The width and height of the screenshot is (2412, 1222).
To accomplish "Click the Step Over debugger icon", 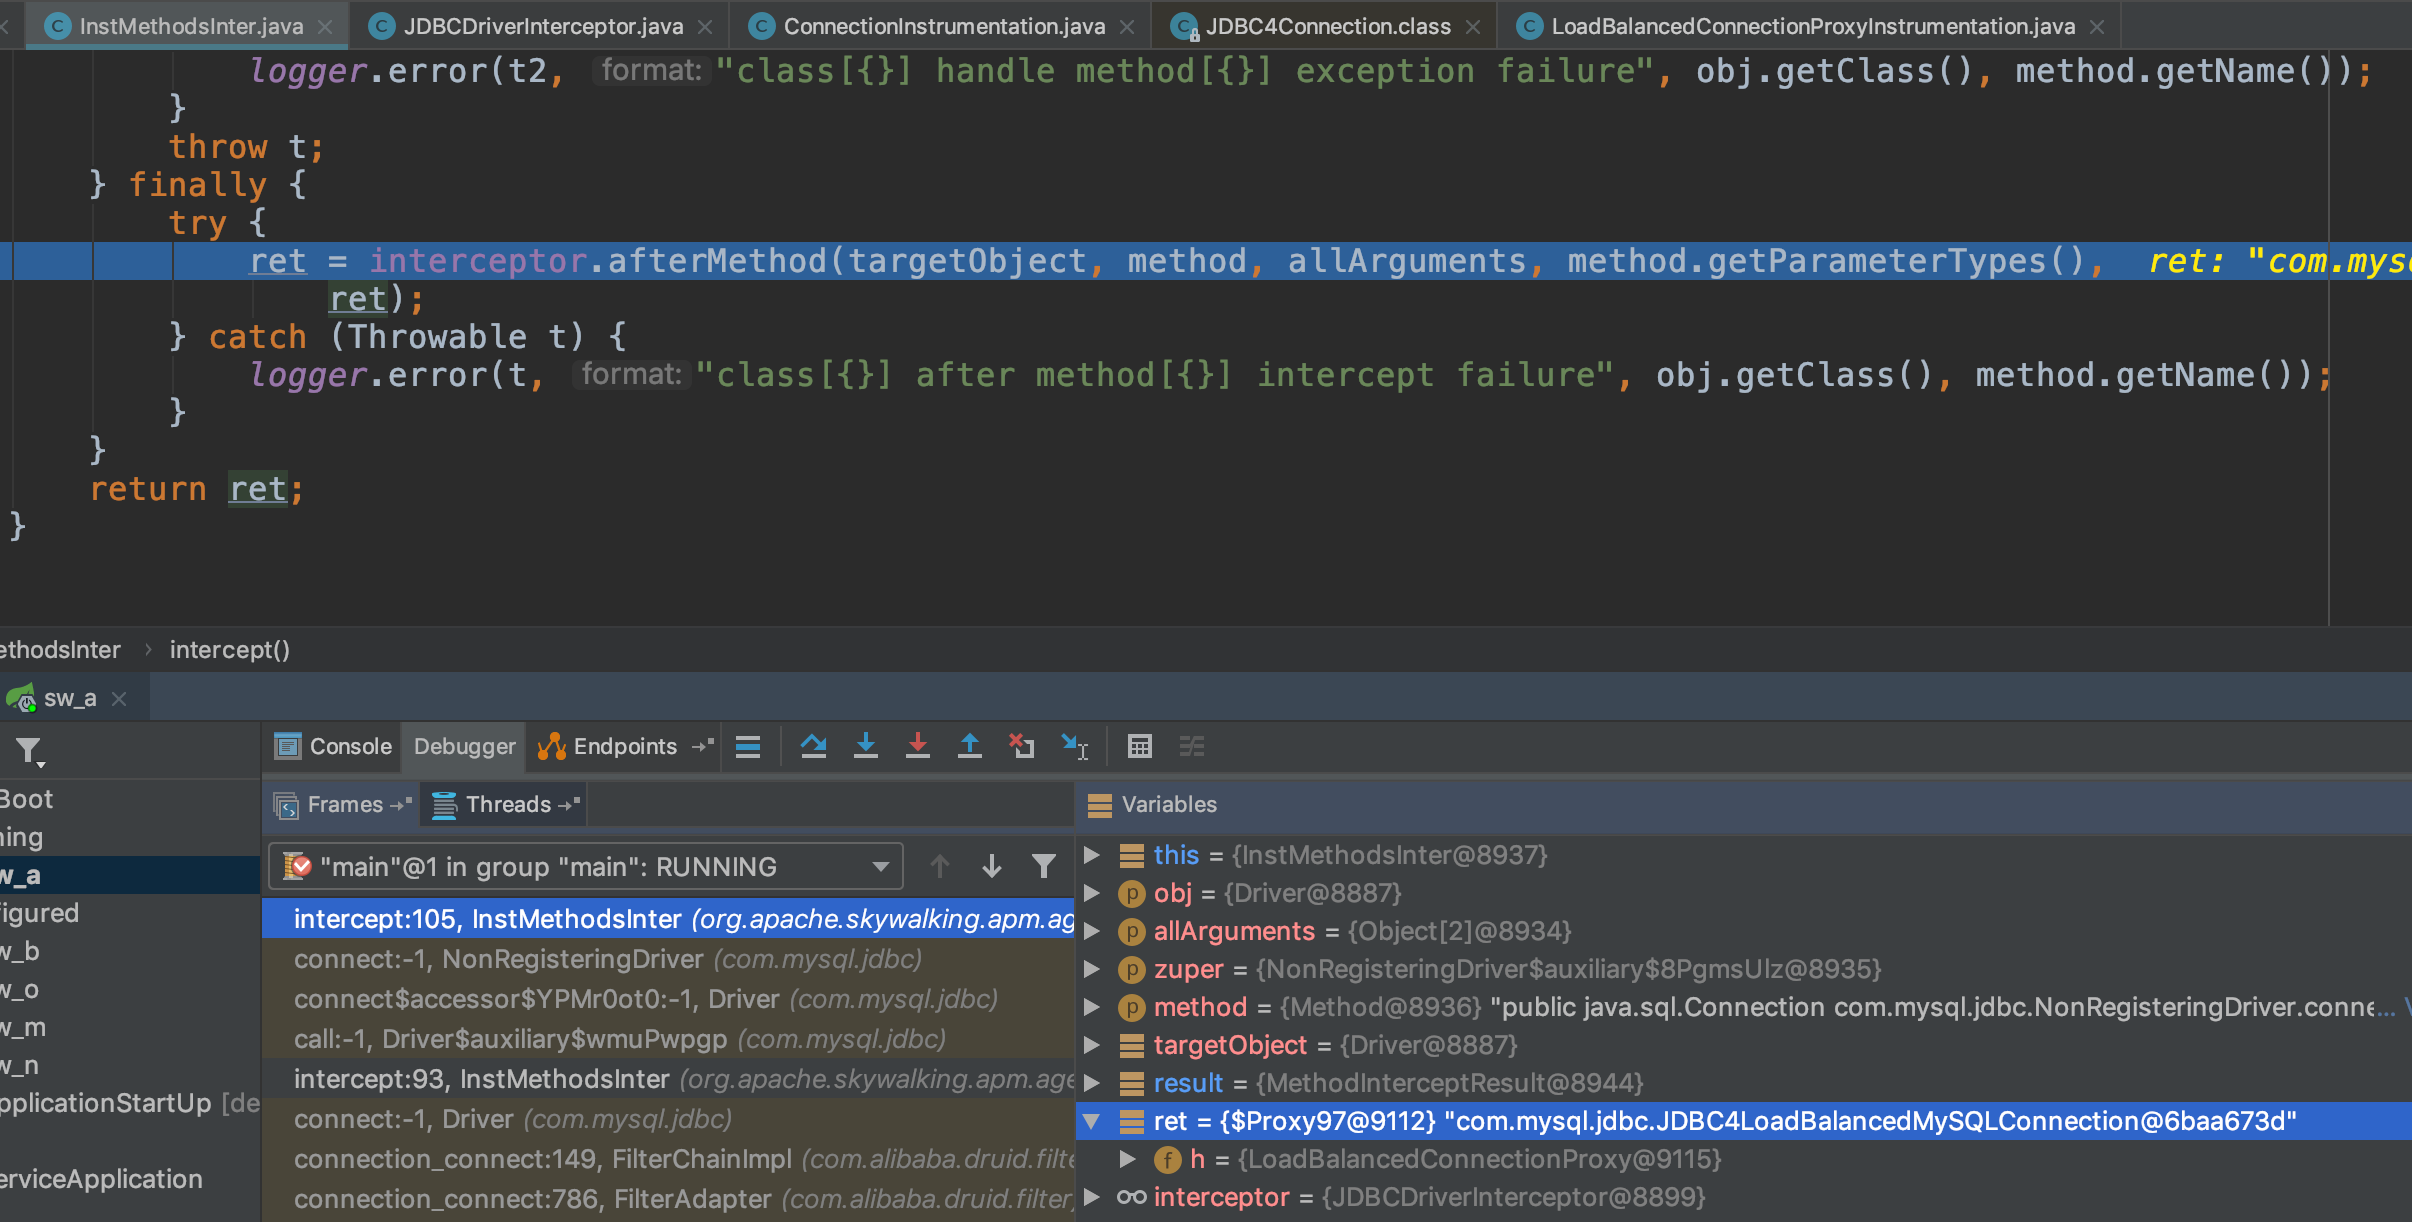I will [x=813, y=746].
